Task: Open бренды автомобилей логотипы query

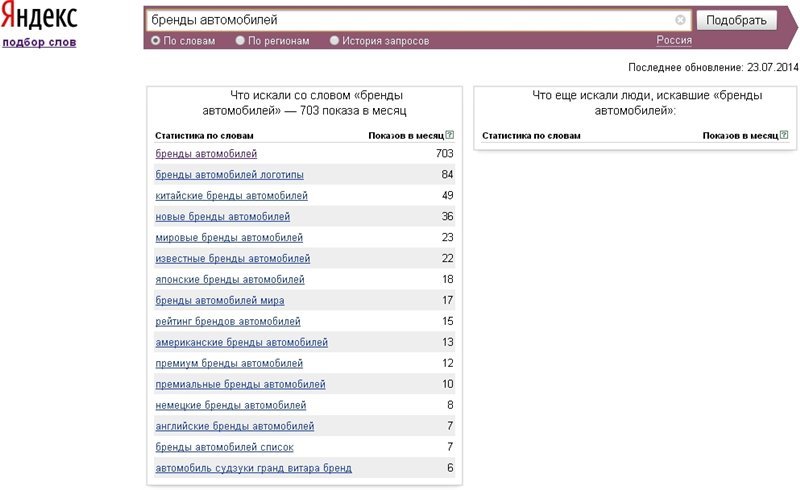Action: click(230, 175)
